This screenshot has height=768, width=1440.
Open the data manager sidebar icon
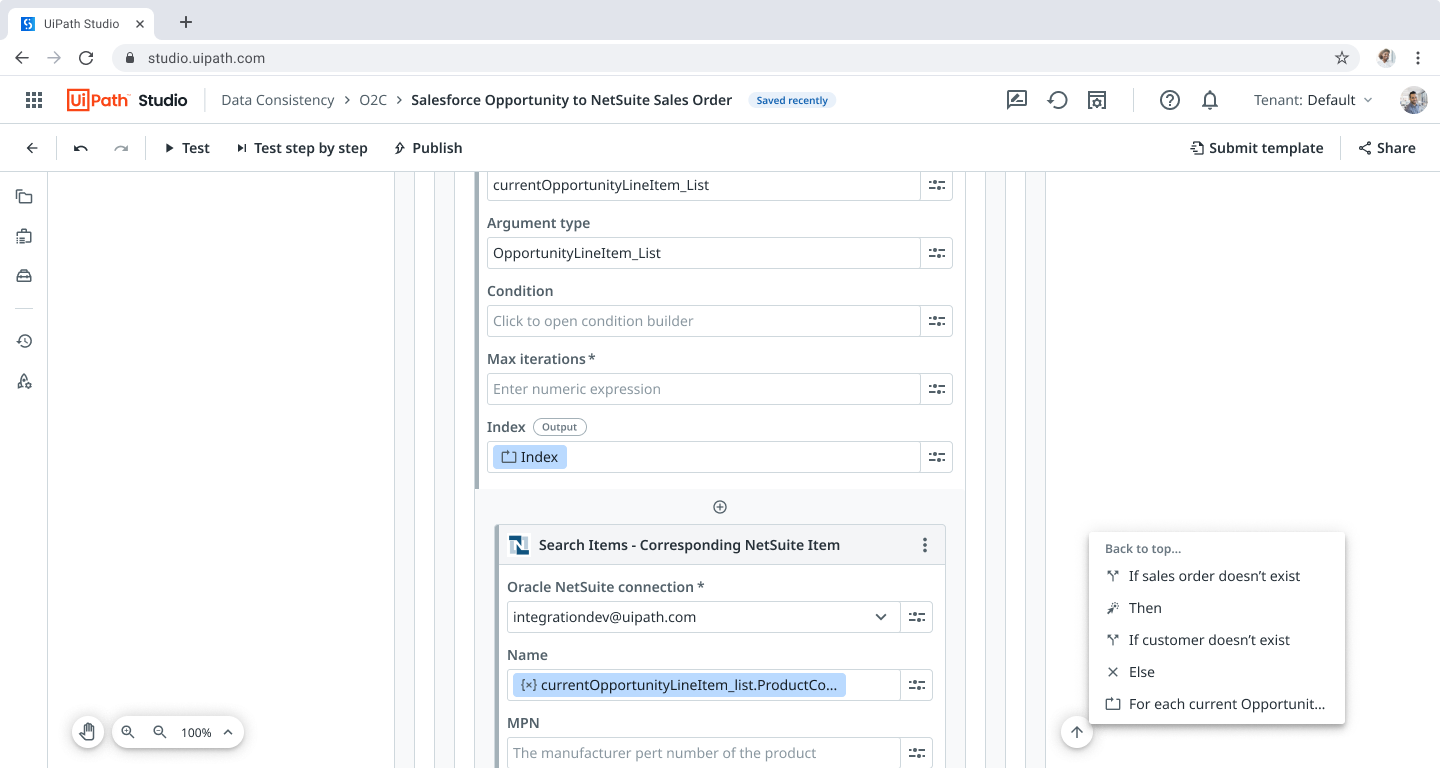point(24,276)
